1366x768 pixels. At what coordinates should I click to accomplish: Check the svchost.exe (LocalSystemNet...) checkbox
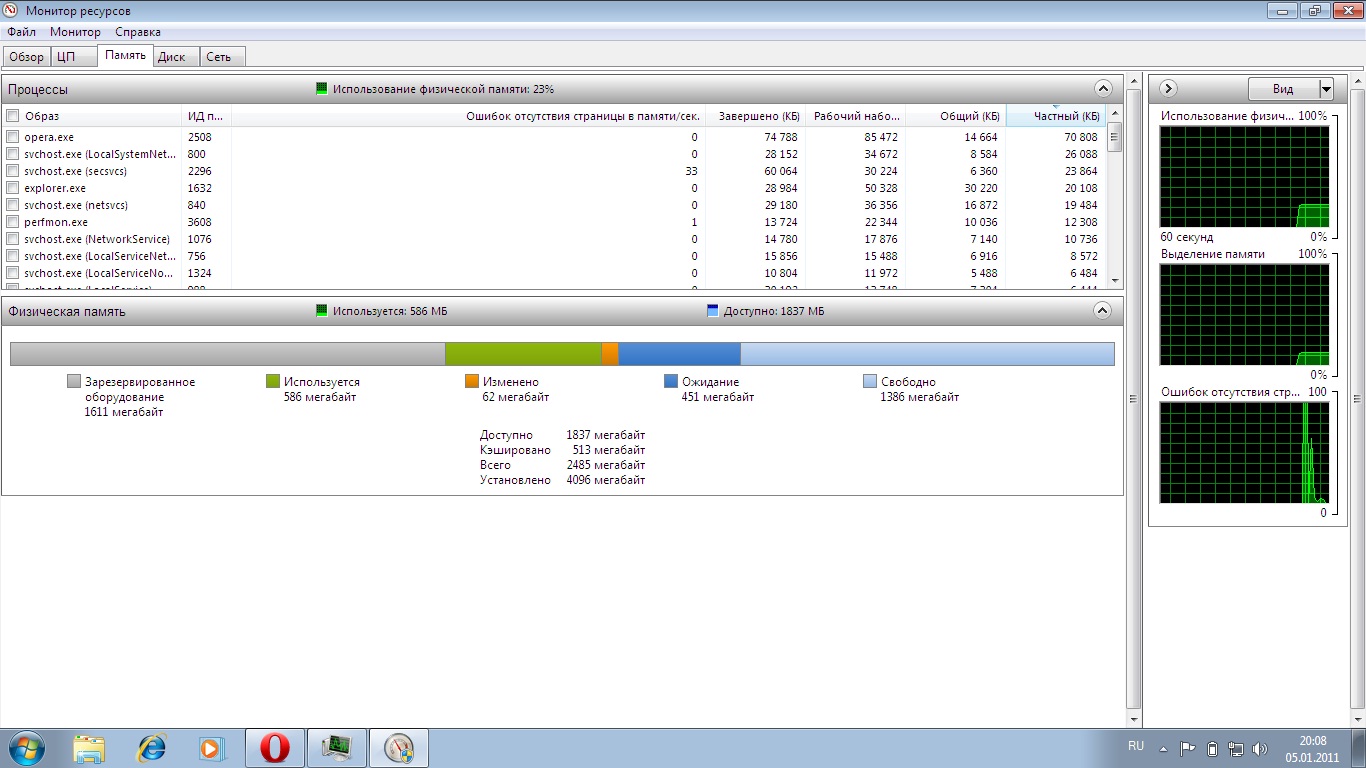13,154
